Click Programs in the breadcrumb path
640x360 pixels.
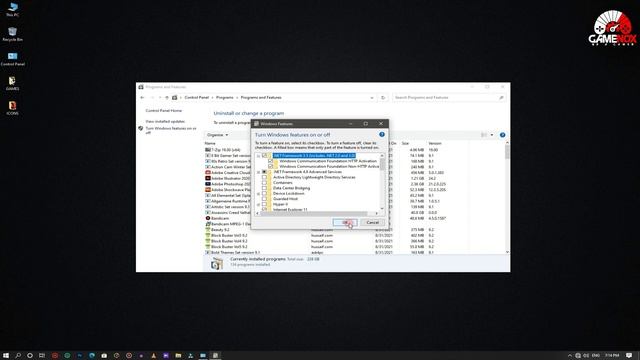(x=224, y=98)
